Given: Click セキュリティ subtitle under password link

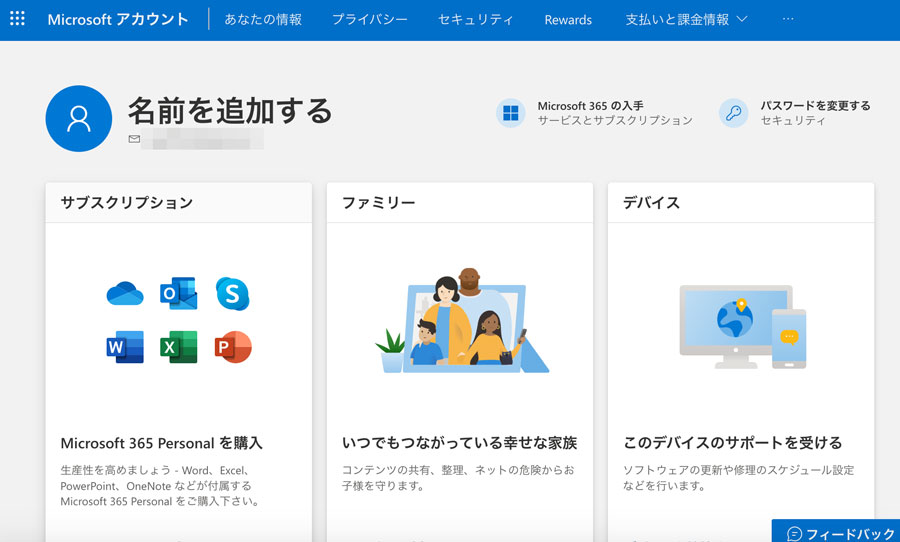Looking at the screenshot, I should pyautogui.click(x=793, y=121).
